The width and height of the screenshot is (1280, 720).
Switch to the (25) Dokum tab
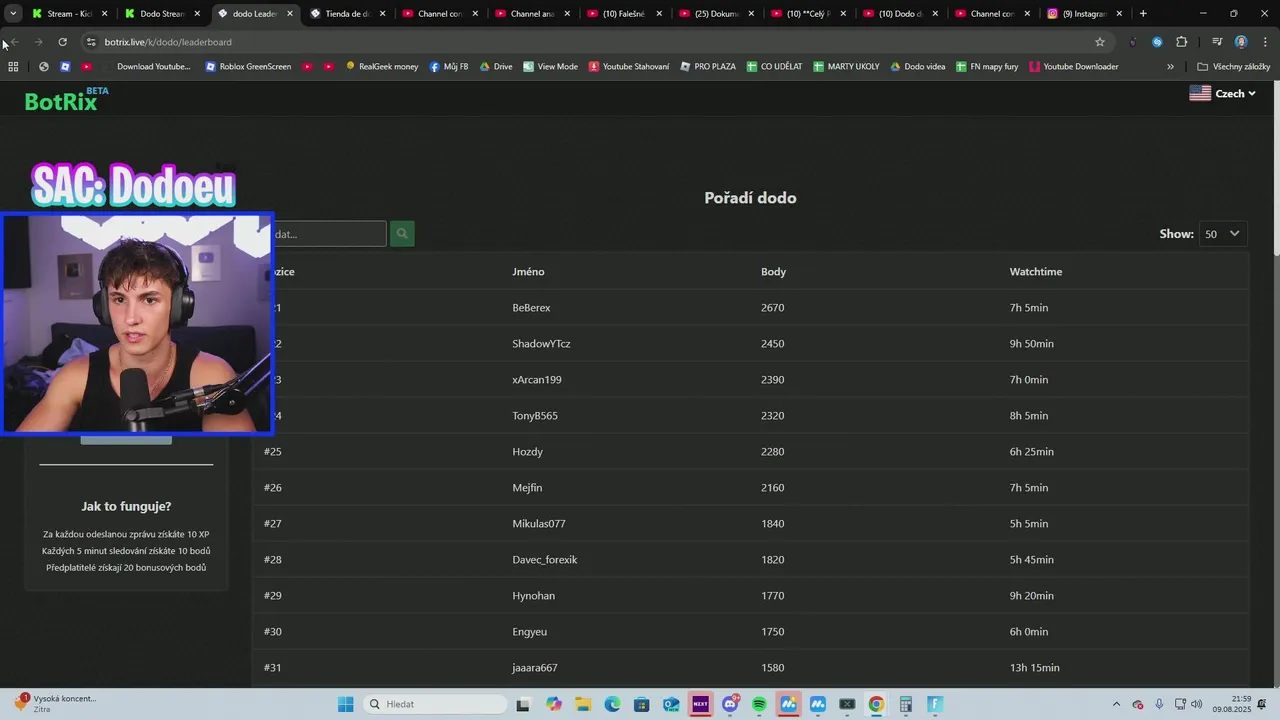coord(717,14)
